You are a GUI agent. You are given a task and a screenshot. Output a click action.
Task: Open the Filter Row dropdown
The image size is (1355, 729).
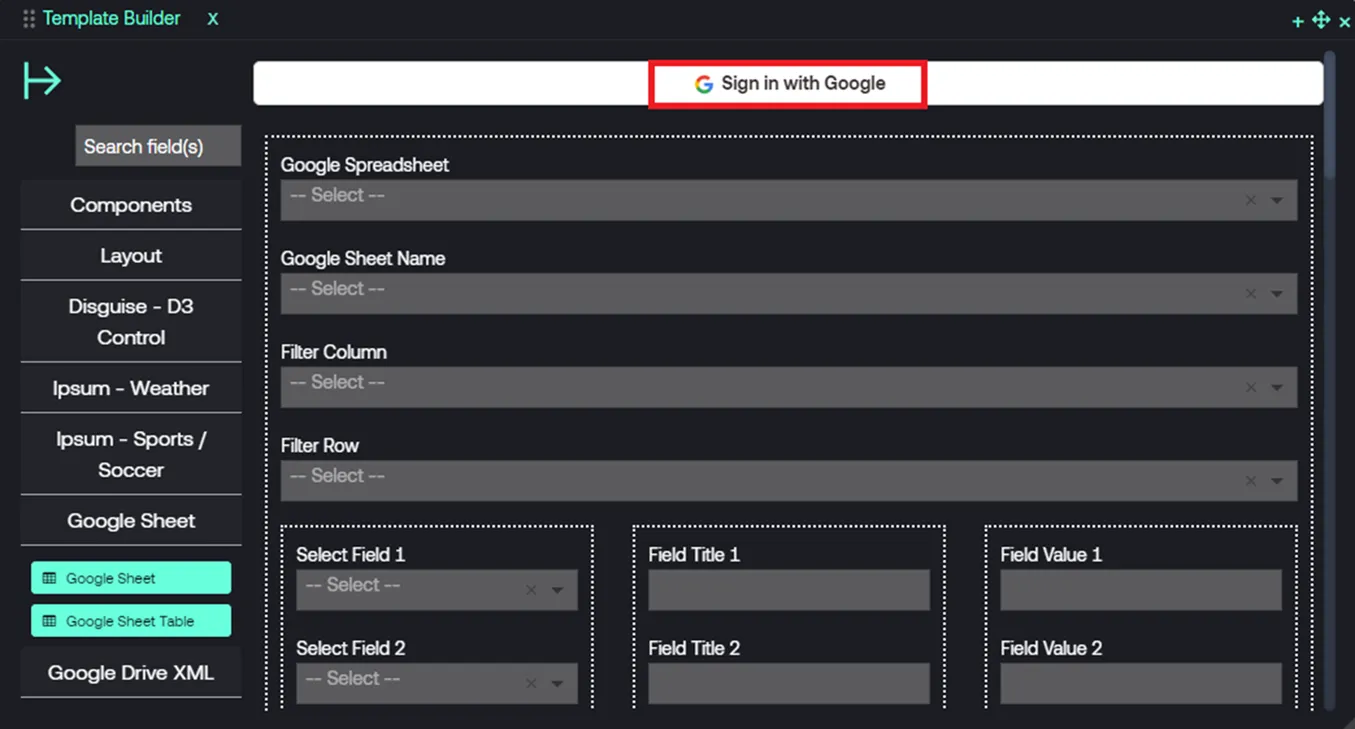click(1277, 481)
